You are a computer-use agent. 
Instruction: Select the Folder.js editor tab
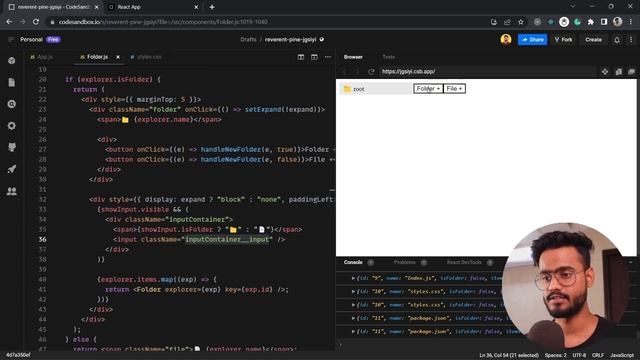[x=97, y=57]
